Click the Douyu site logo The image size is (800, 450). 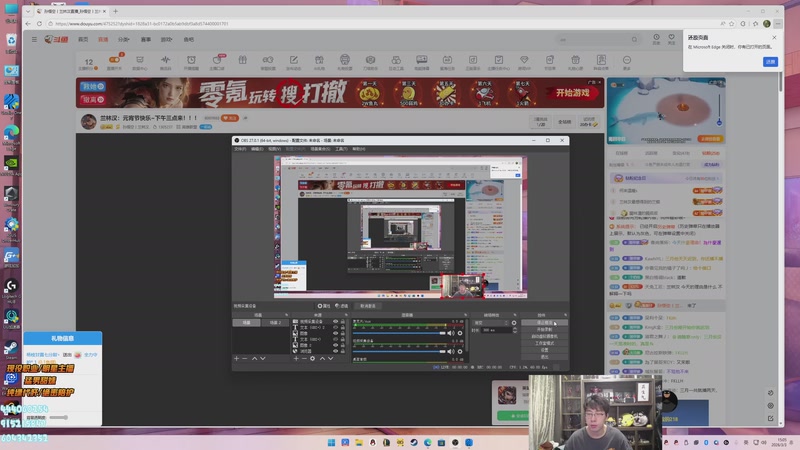tap(56, 39)
